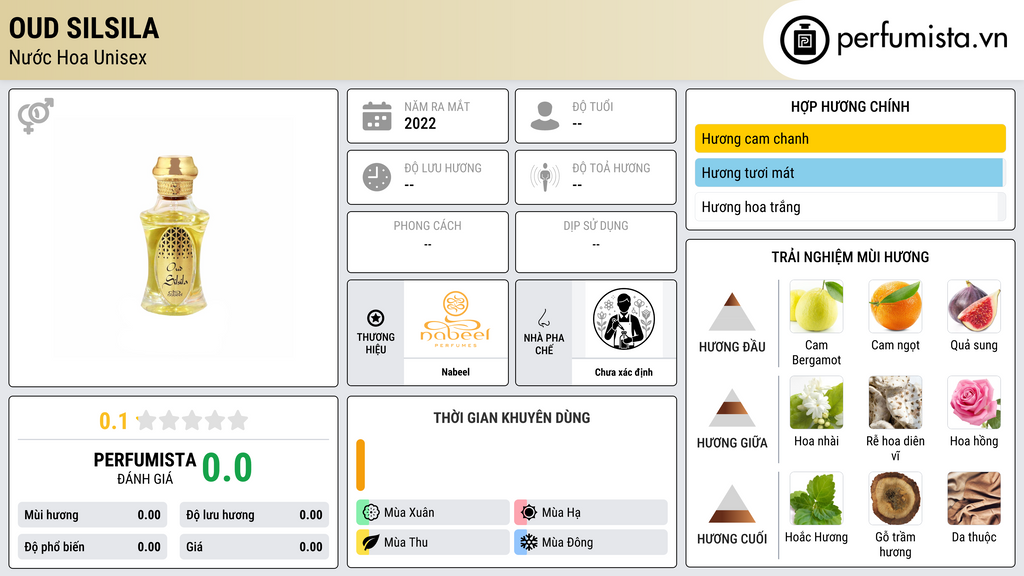This screenshot has height=576, width=1024.
Task: Click the Dịp sử dụng info box
Action: [596, 242]
